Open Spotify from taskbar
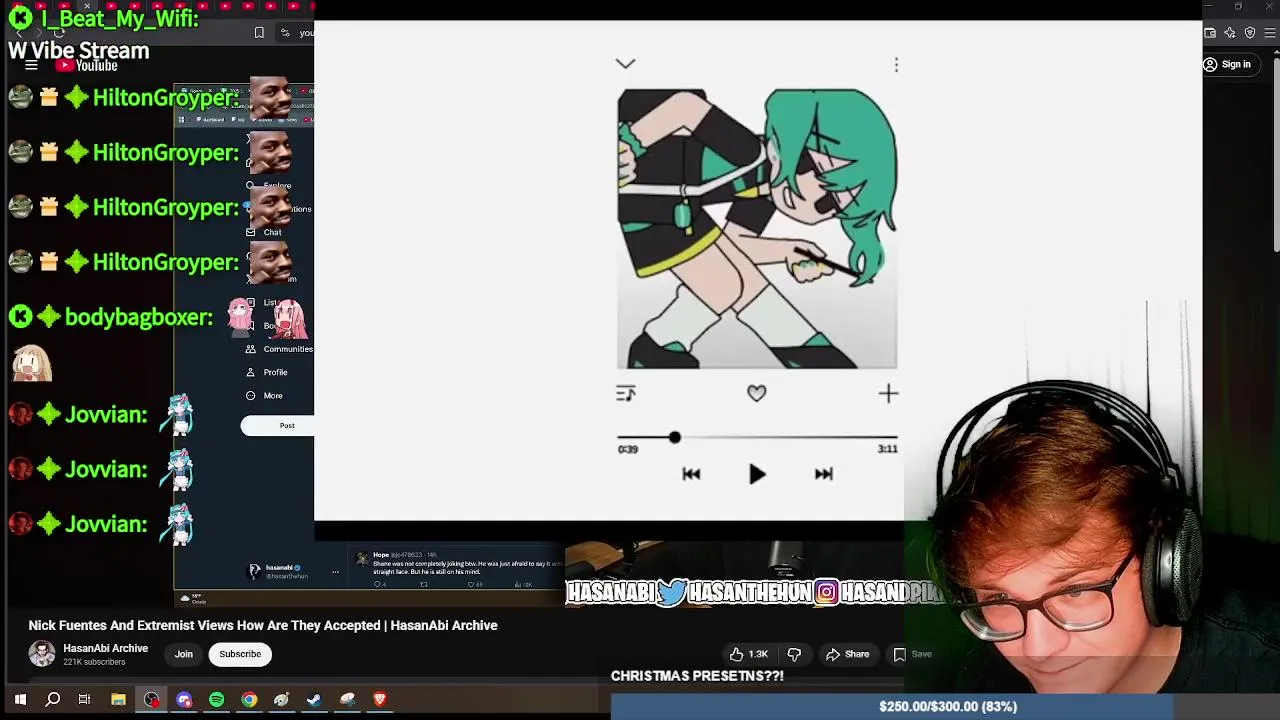This screenshot has width=1280, height=720. point(216,700)
